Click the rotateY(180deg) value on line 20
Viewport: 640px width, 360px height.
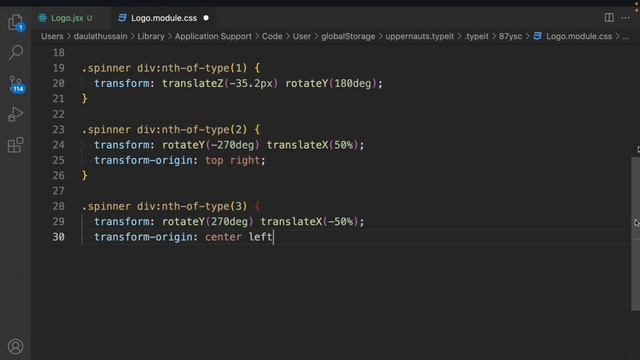tap(331, 83)
